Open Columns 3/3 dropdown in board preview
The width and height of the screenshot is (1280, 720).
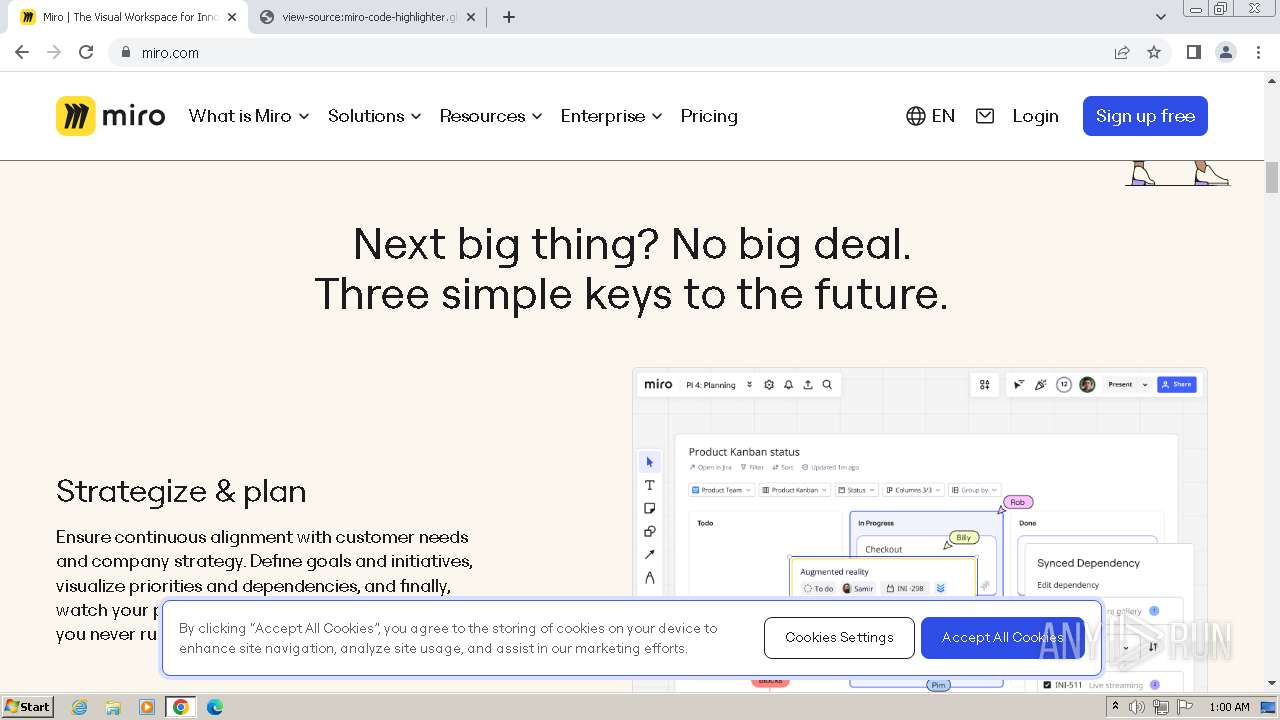click(x=913, y=490)
